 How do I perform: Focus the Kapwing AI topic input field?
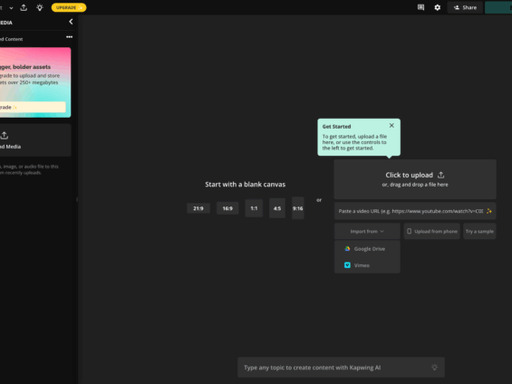[x=341, y=367]
